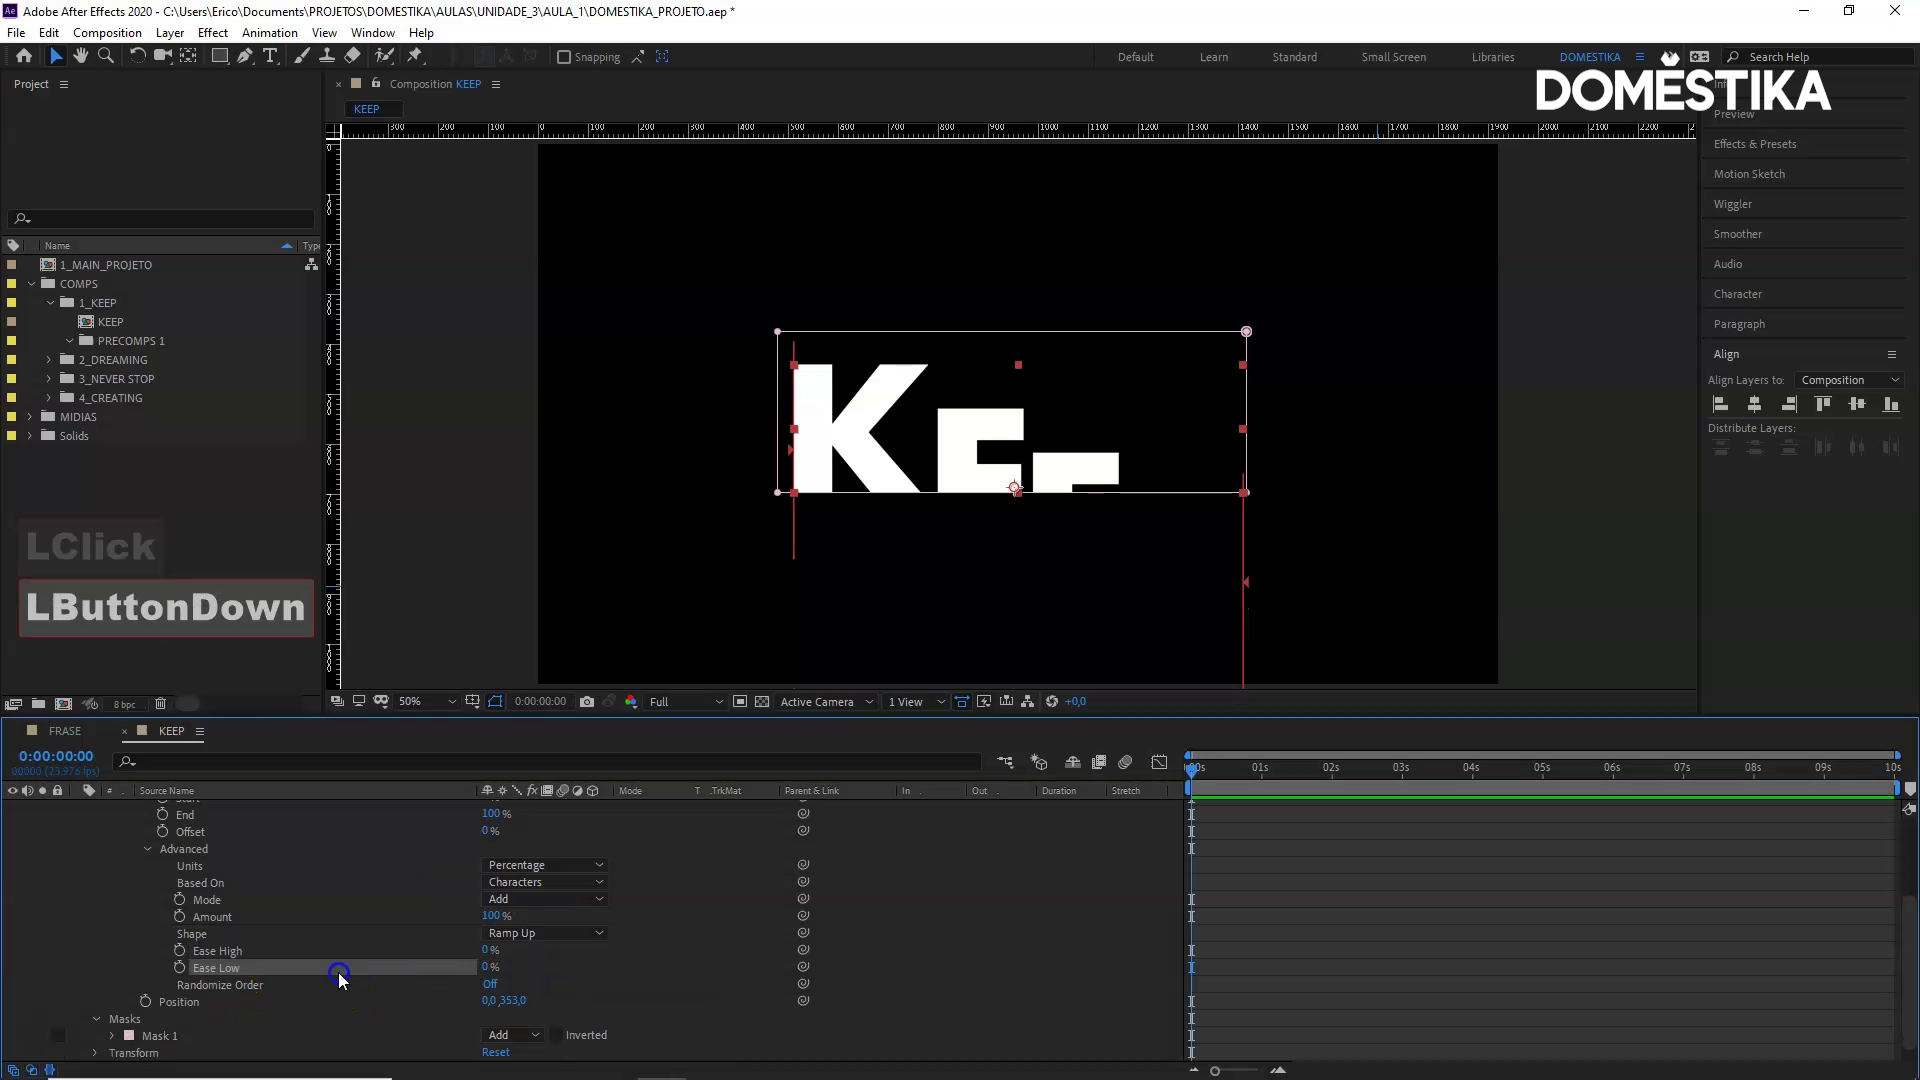Toggle Motion Blur enable icon in timeline
Image resolution: width=1920 pixels, height=1080 pixels.
click(1125, 763)
